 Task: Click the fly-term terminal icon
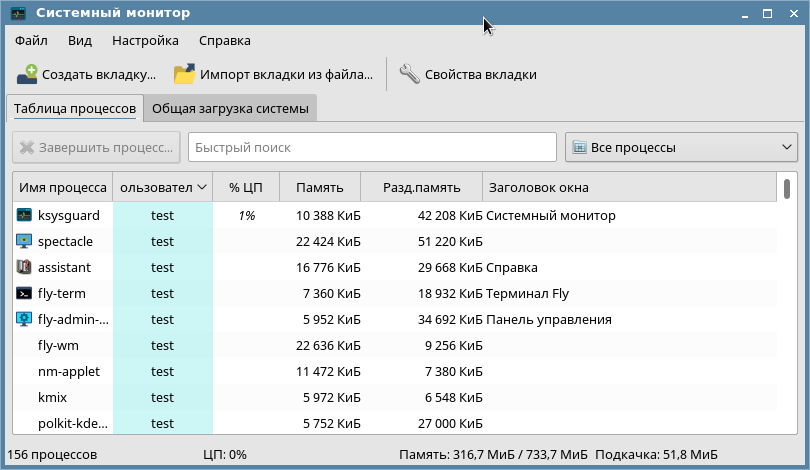(25, 293)
